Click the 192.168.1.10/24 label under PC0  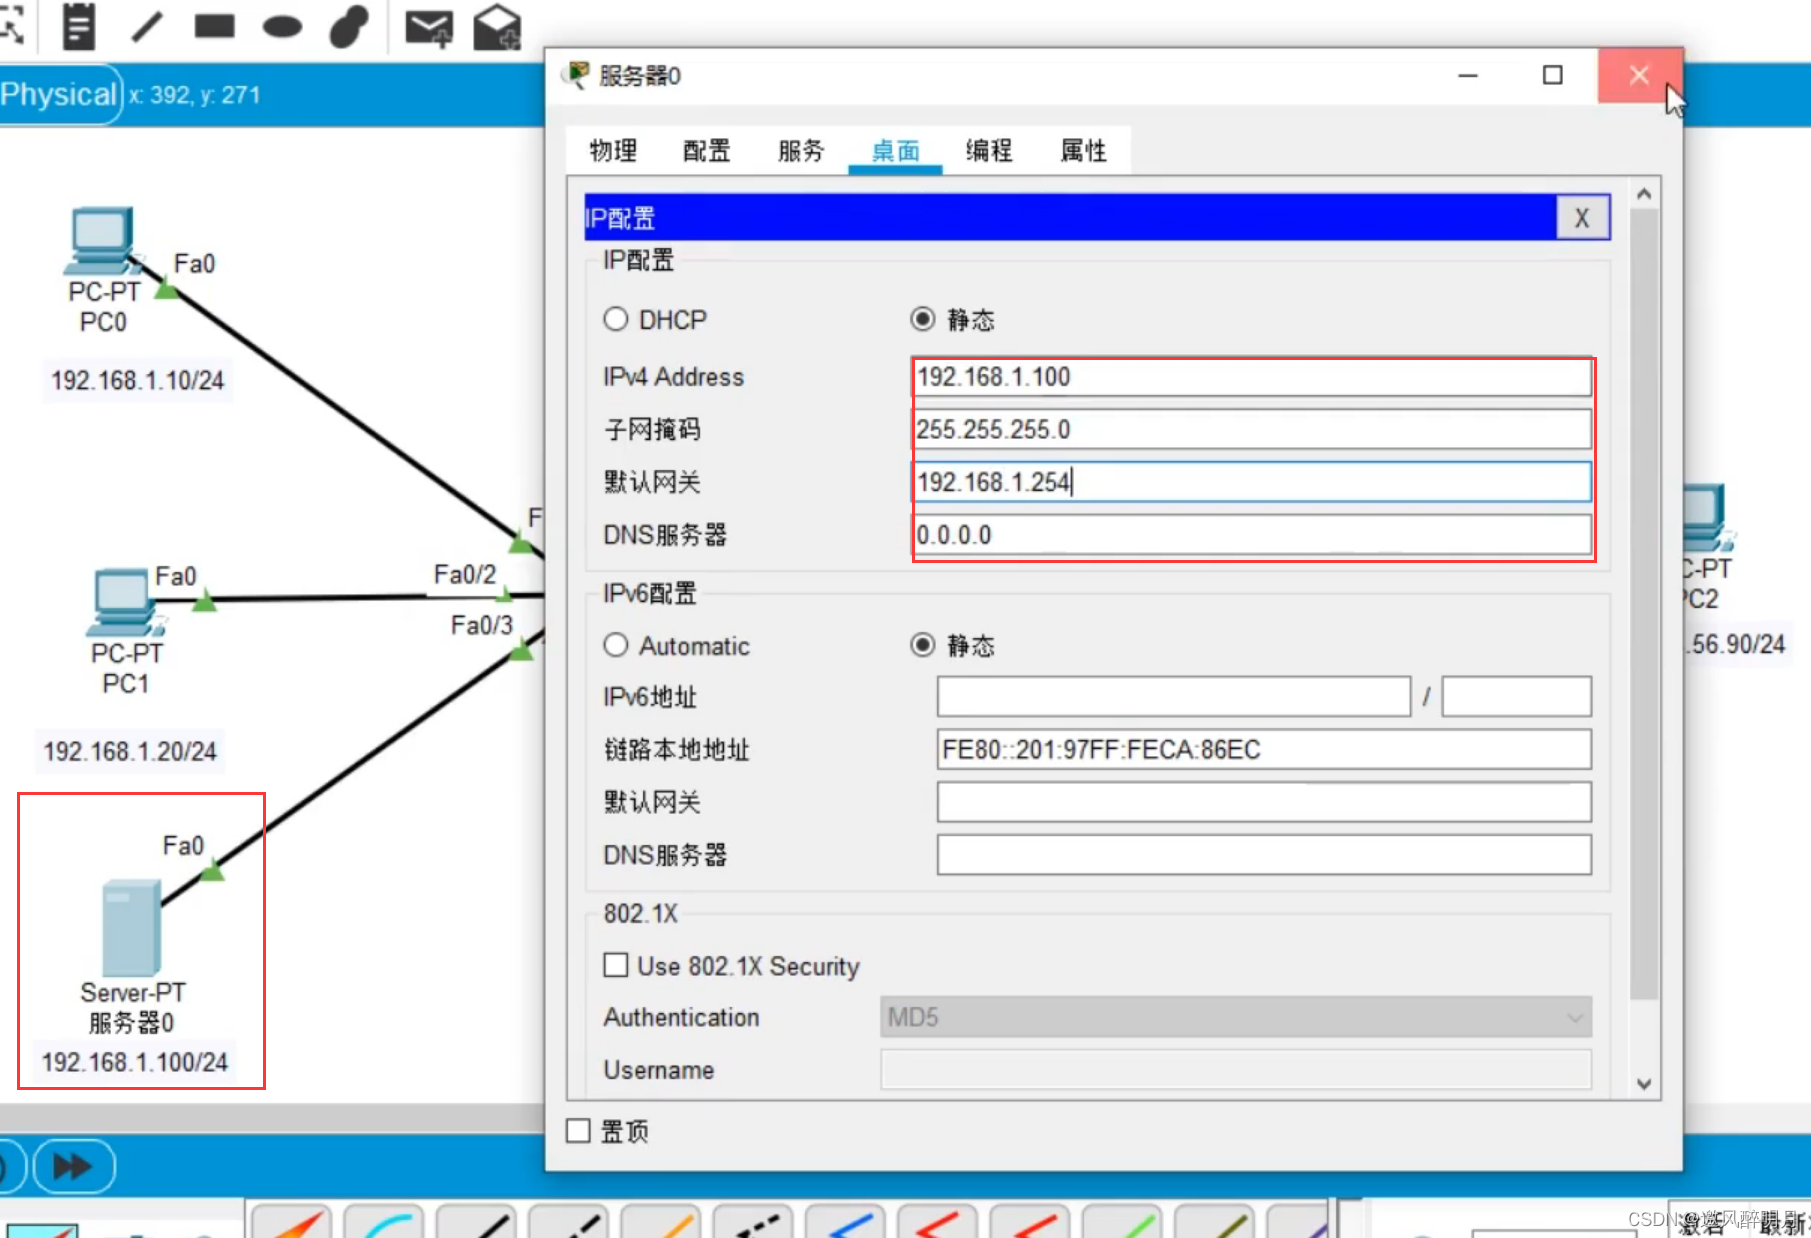[138, 381]
